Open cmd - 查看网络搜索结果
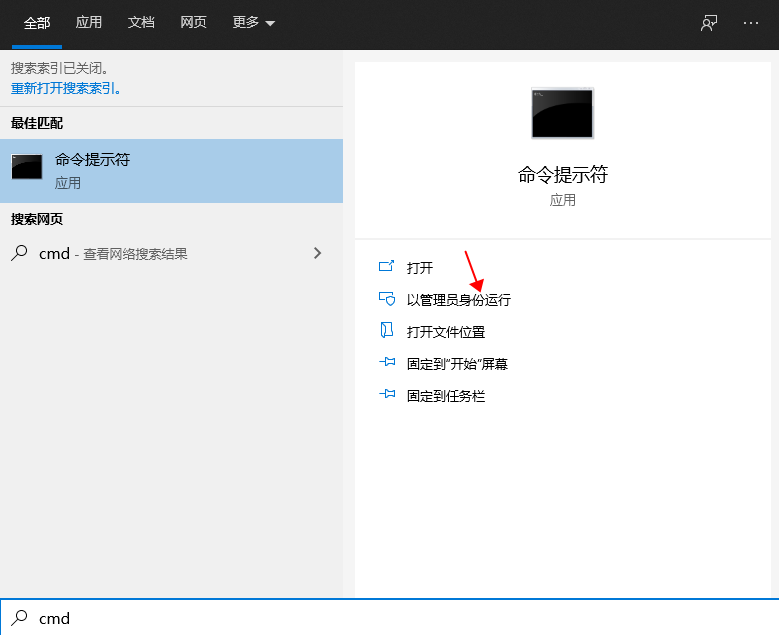The image size is (779, 635). tap(171, 253)
